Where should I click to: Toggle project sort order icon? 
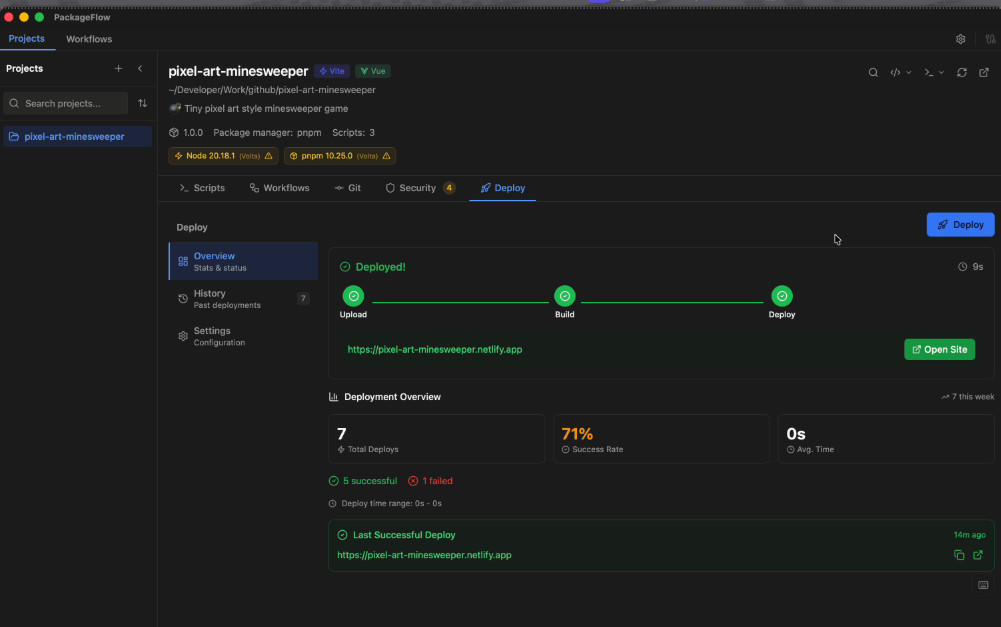point(142,103)
